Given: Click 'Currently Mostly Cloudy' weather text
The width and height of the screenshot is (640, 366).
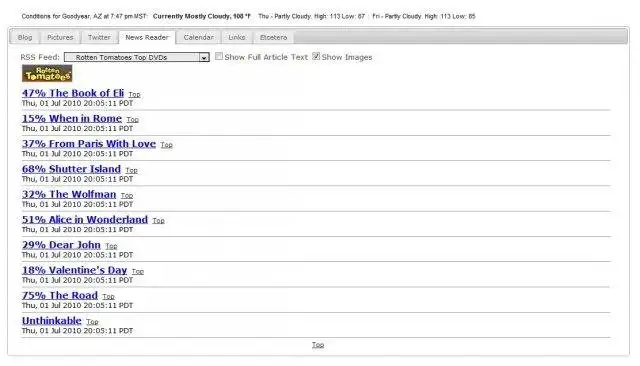Looking at the screenshot, I should click(x=202, y=16).
